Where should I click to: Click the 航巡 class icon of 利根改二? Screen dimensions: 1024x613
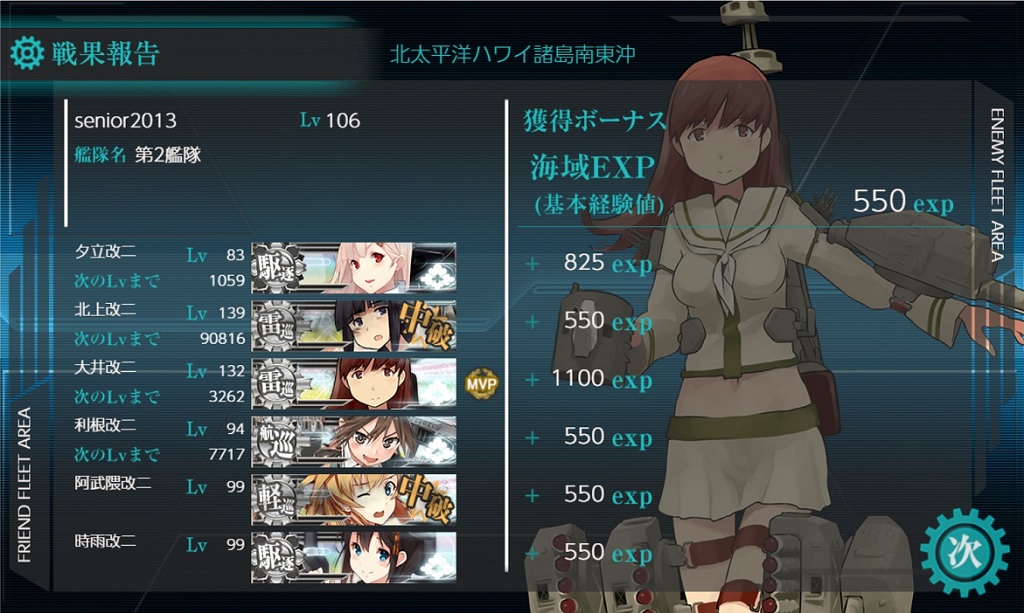point(278,441)
